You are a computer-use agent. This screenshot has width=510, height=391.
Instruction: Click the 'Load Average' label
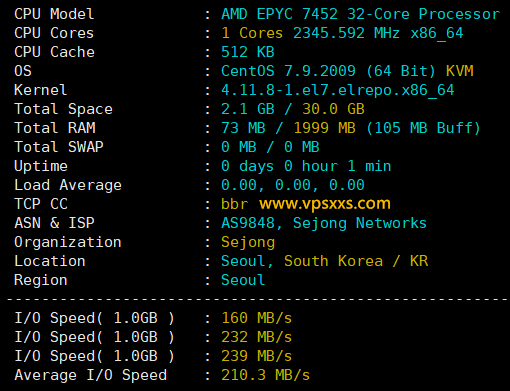[x=68, y=185]
